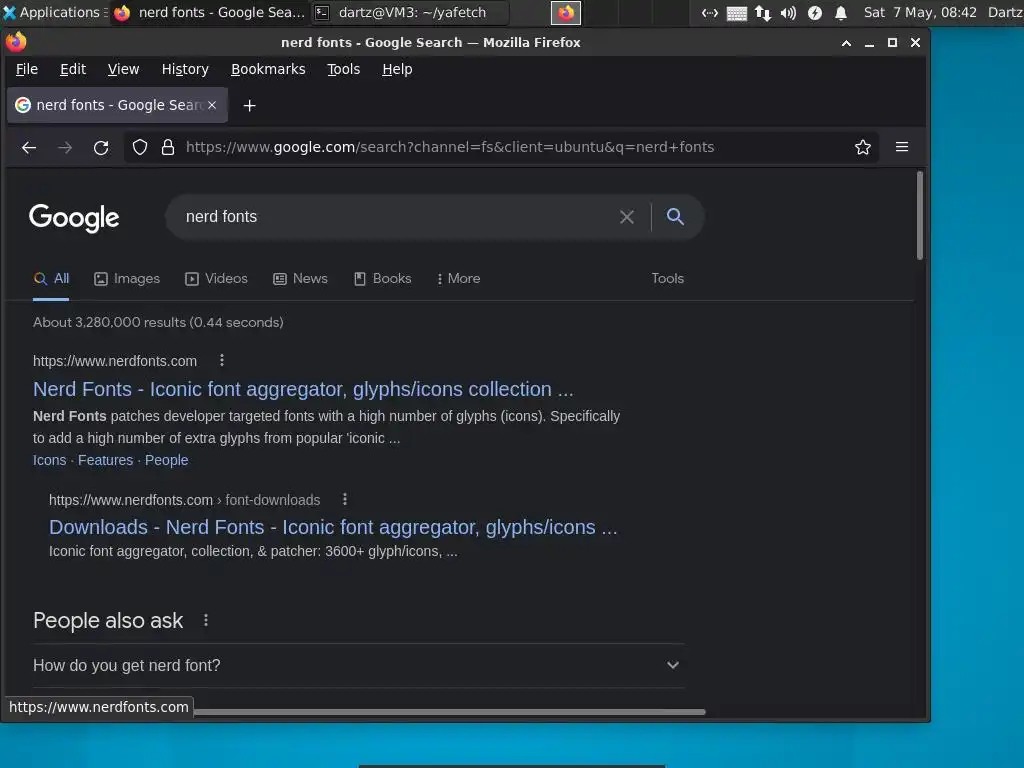Open options dots for font-downloads result
This screenshot has height=768, width=1024.
[x=345, y=500]
